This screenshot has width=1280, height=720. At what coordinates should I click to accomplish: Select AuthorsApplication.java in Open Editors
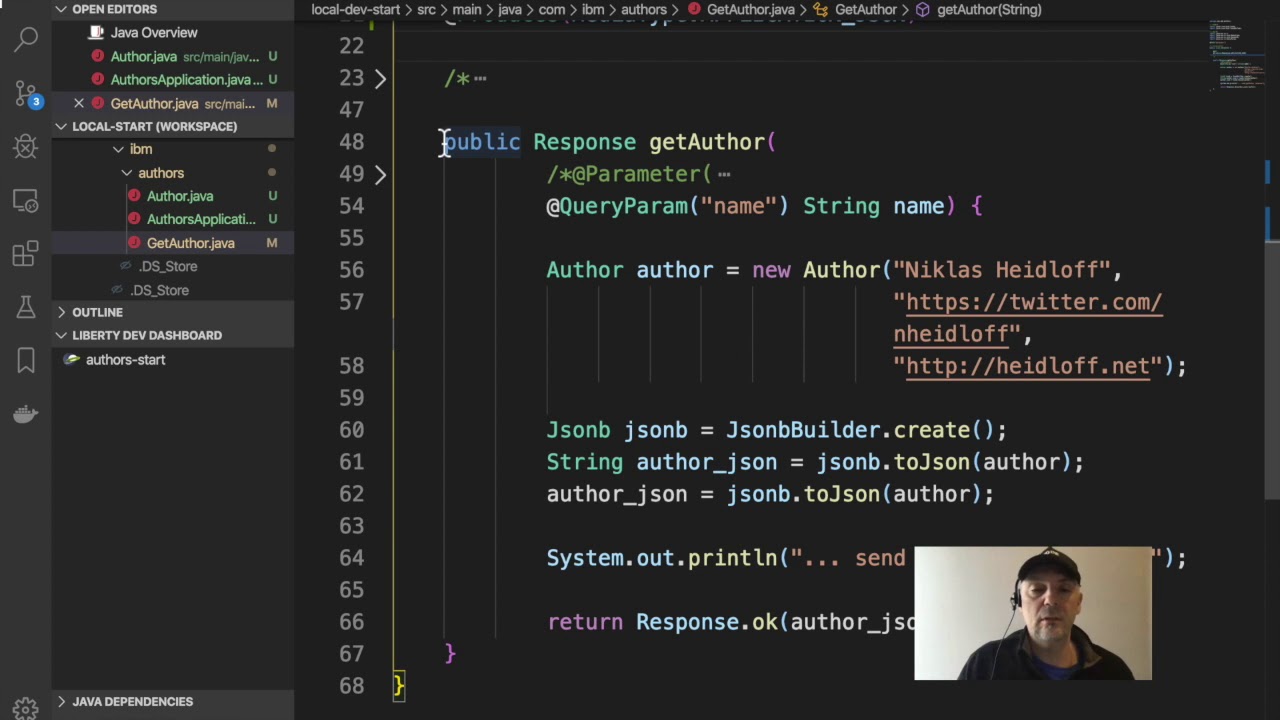click(180, 80)
